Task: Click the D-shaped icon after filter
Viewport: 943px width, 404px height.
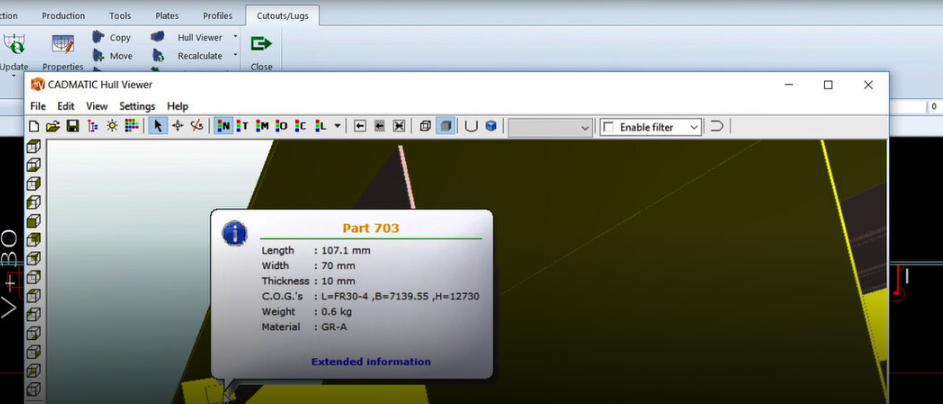Action: pyautogui.click(x=716, y=126)
